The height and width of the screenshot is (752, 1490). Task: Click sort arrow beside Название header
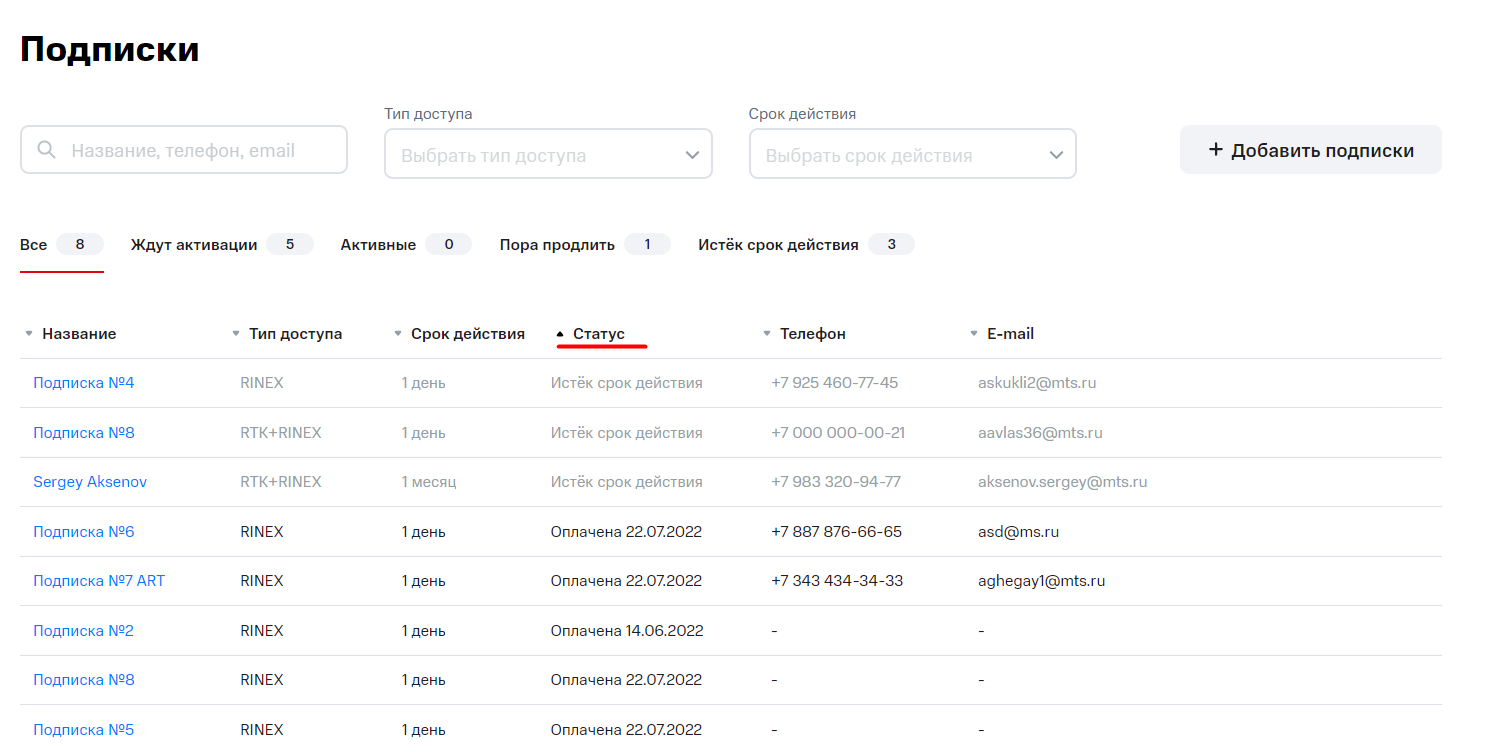click(29, 334)
